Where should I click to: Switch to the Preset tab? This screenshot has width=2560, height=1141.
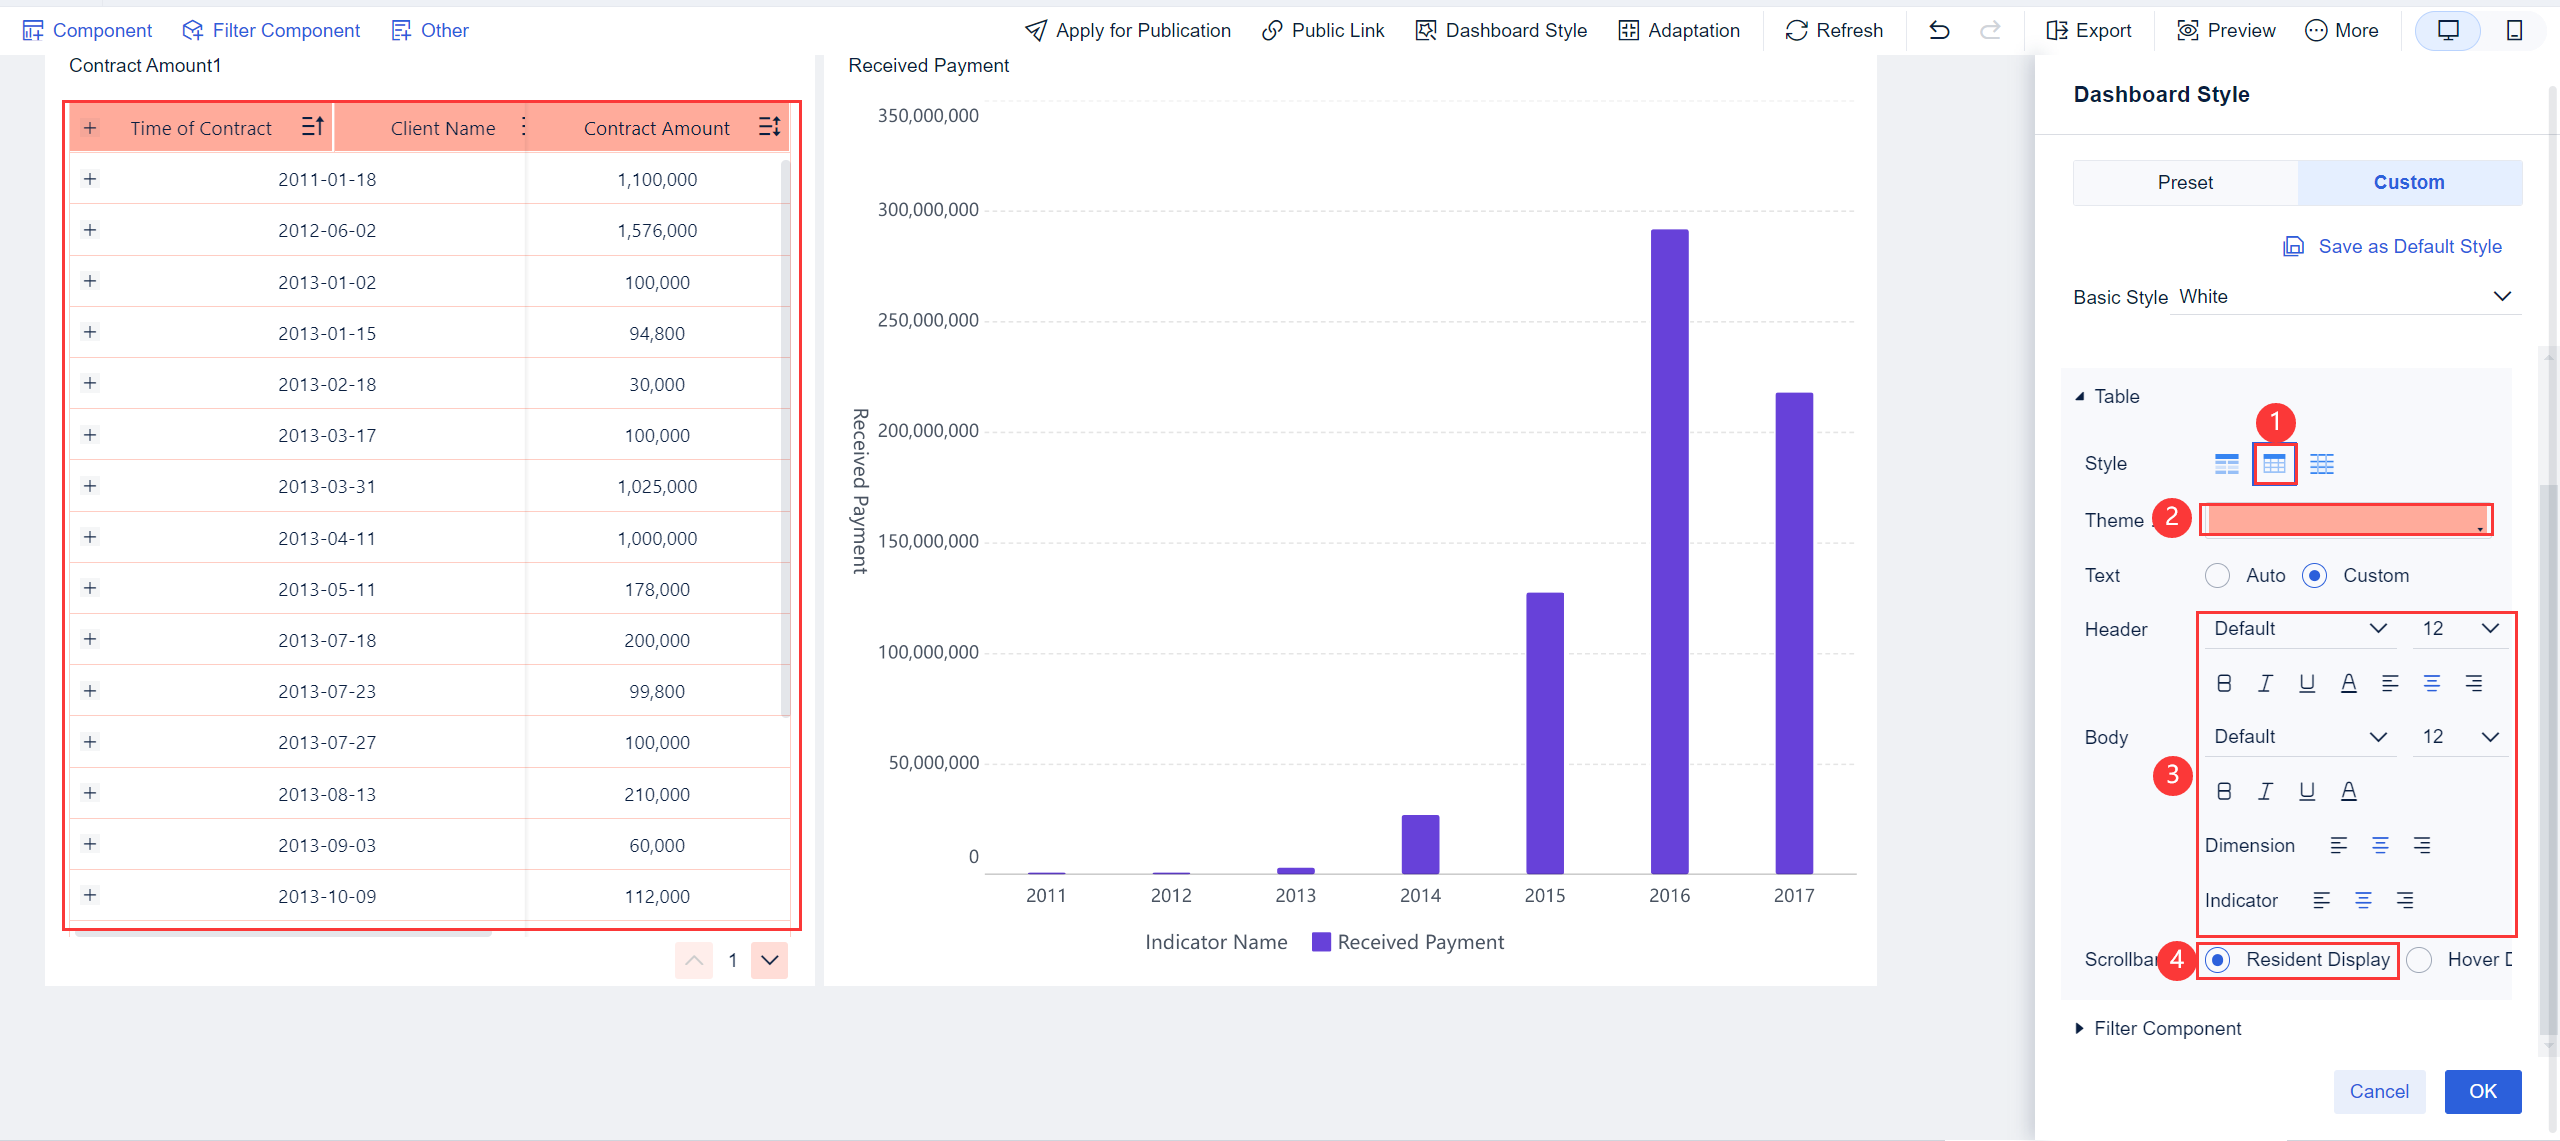(x=2184, y=182)
